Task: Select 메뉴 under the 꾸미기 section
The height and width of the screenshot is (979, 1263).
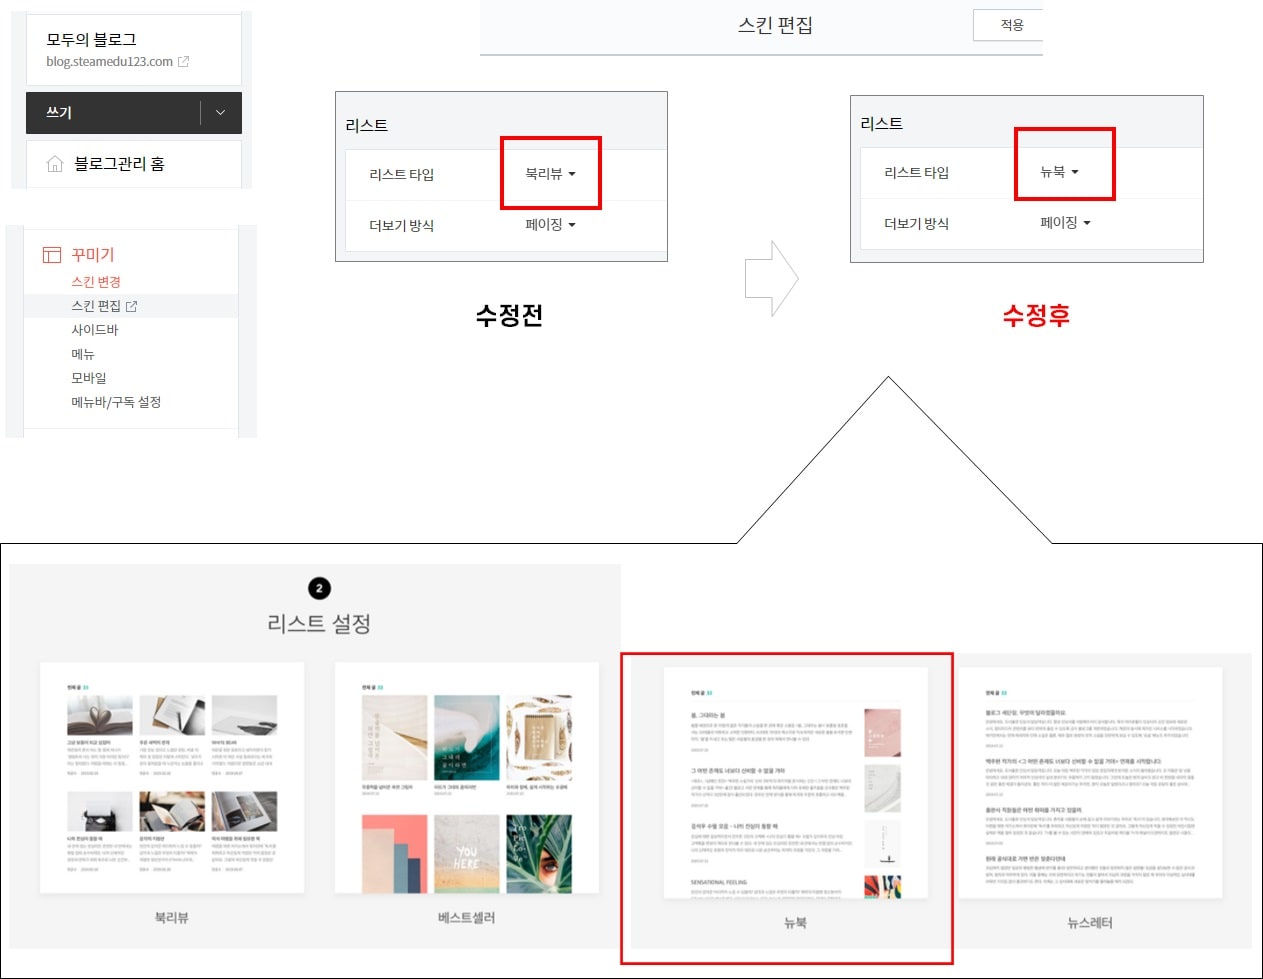Action: point(82,353)
